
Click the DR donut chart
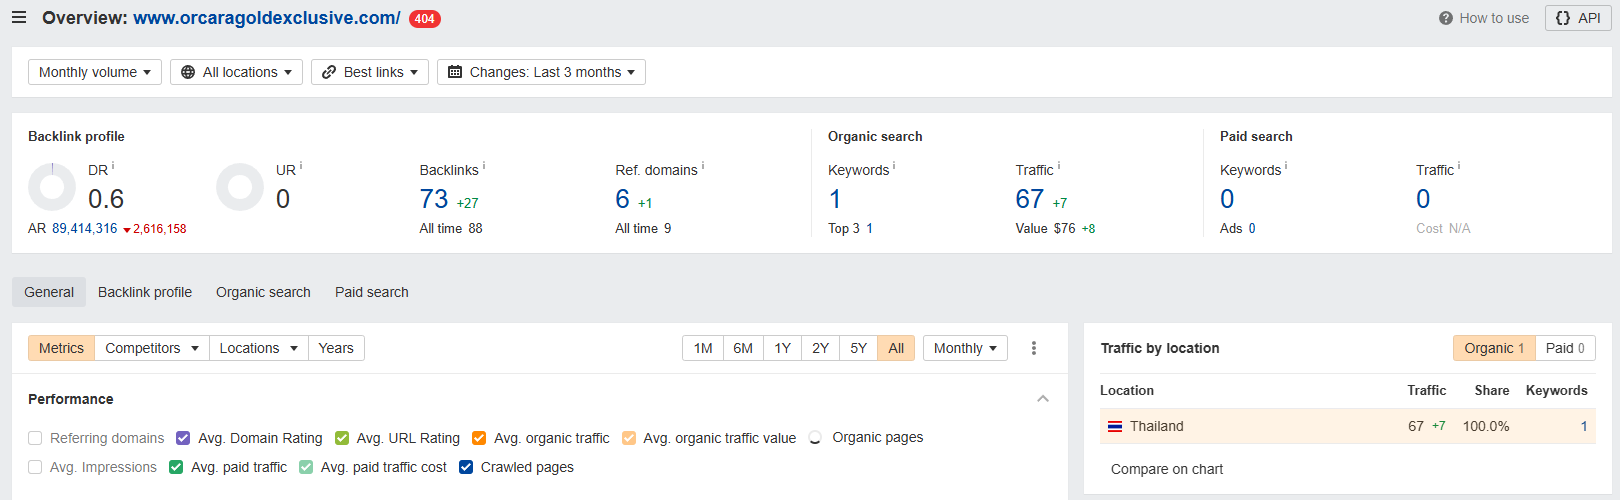[x=52, y=187]
